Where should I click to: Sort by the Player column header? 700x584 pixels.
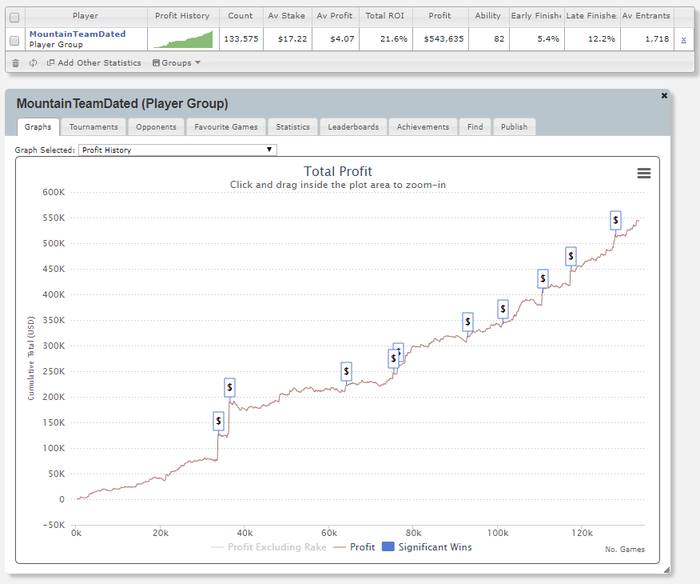click(85, 16)
